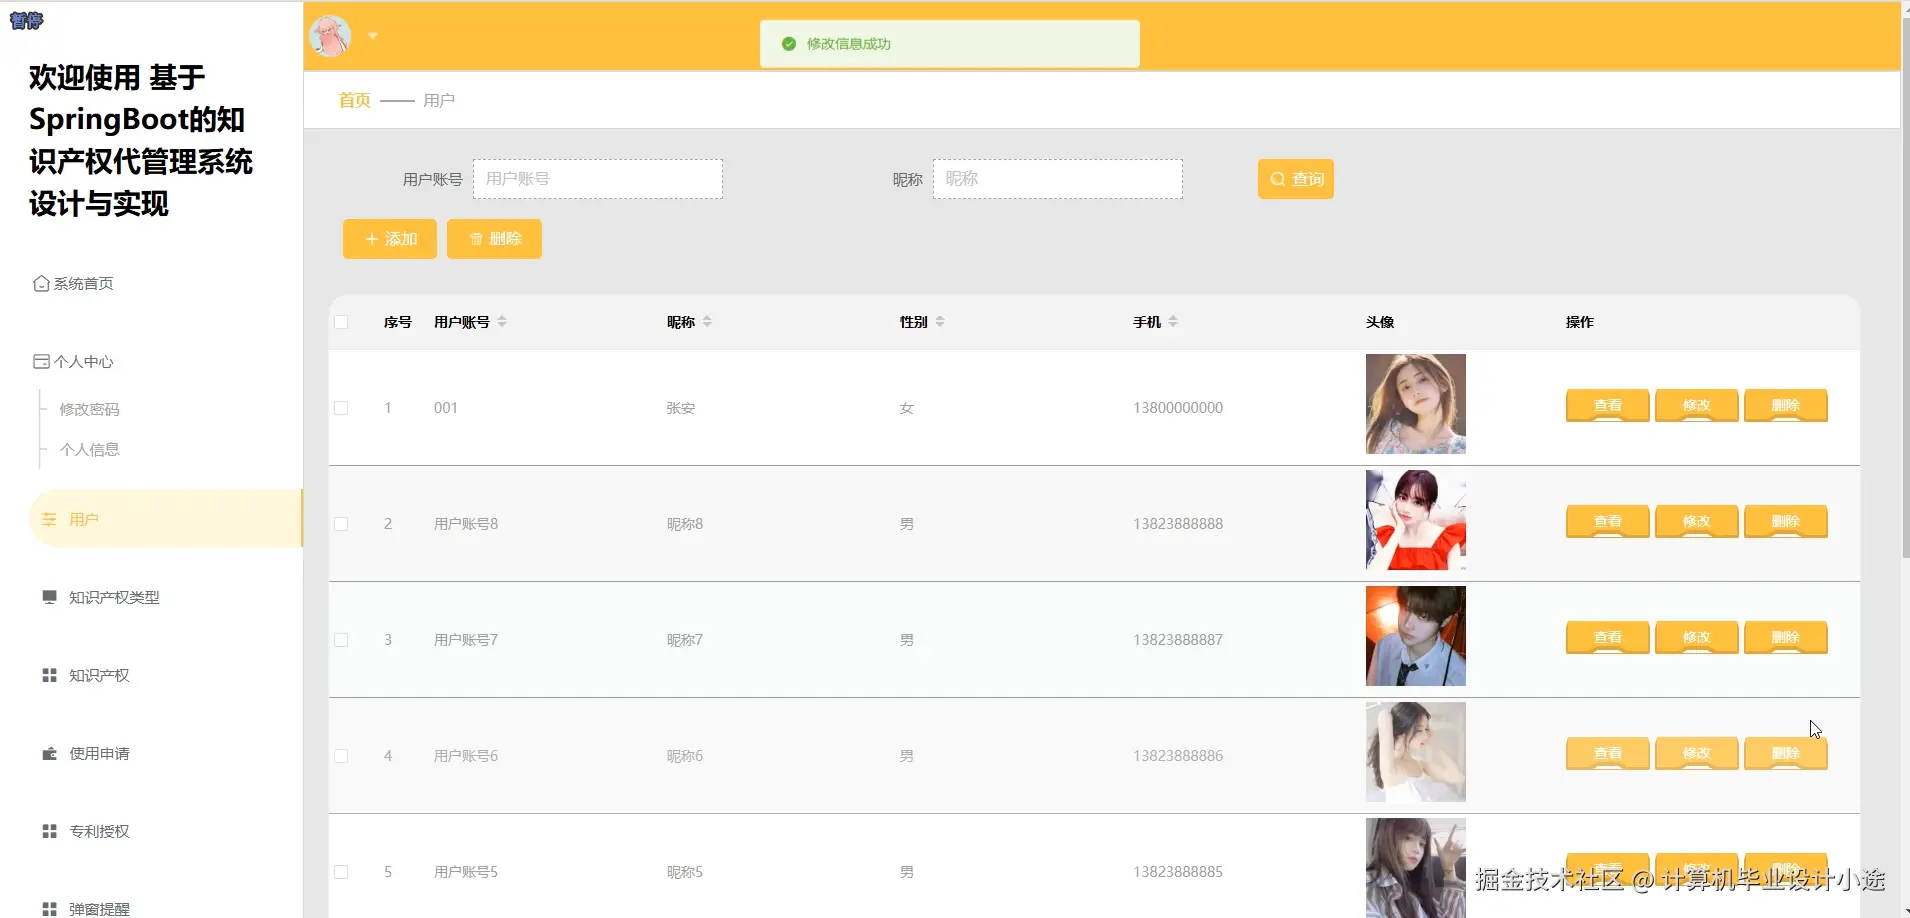Click the 个人中心 menu icon
Viewport: 1910px width, 918px height.
click(x=41, y=362)
